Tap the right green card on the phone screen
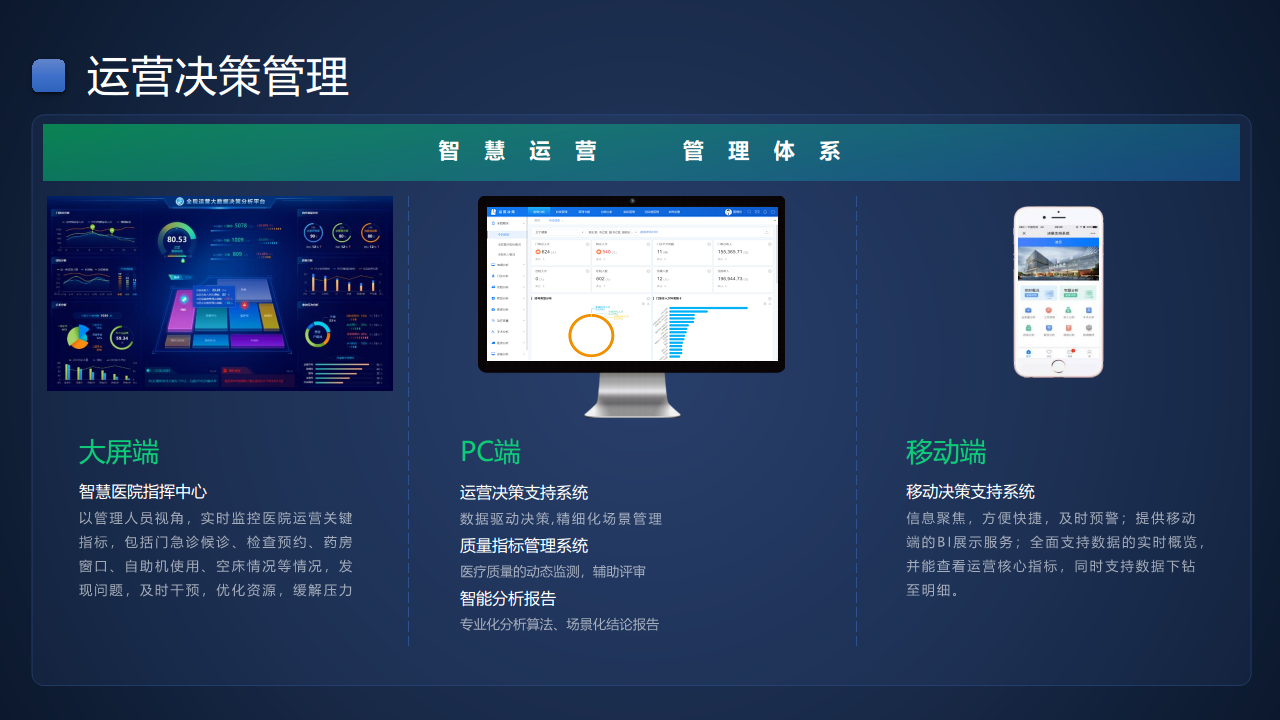Image resolution: width=1280 pixels, height=720 pixels. coord(1078,292)
